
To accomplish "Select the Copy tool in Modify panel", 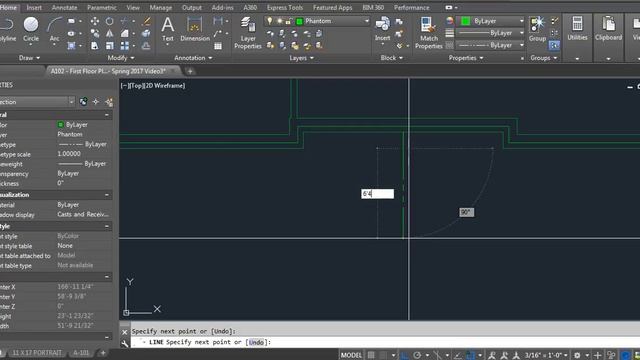I will (95, 33).
